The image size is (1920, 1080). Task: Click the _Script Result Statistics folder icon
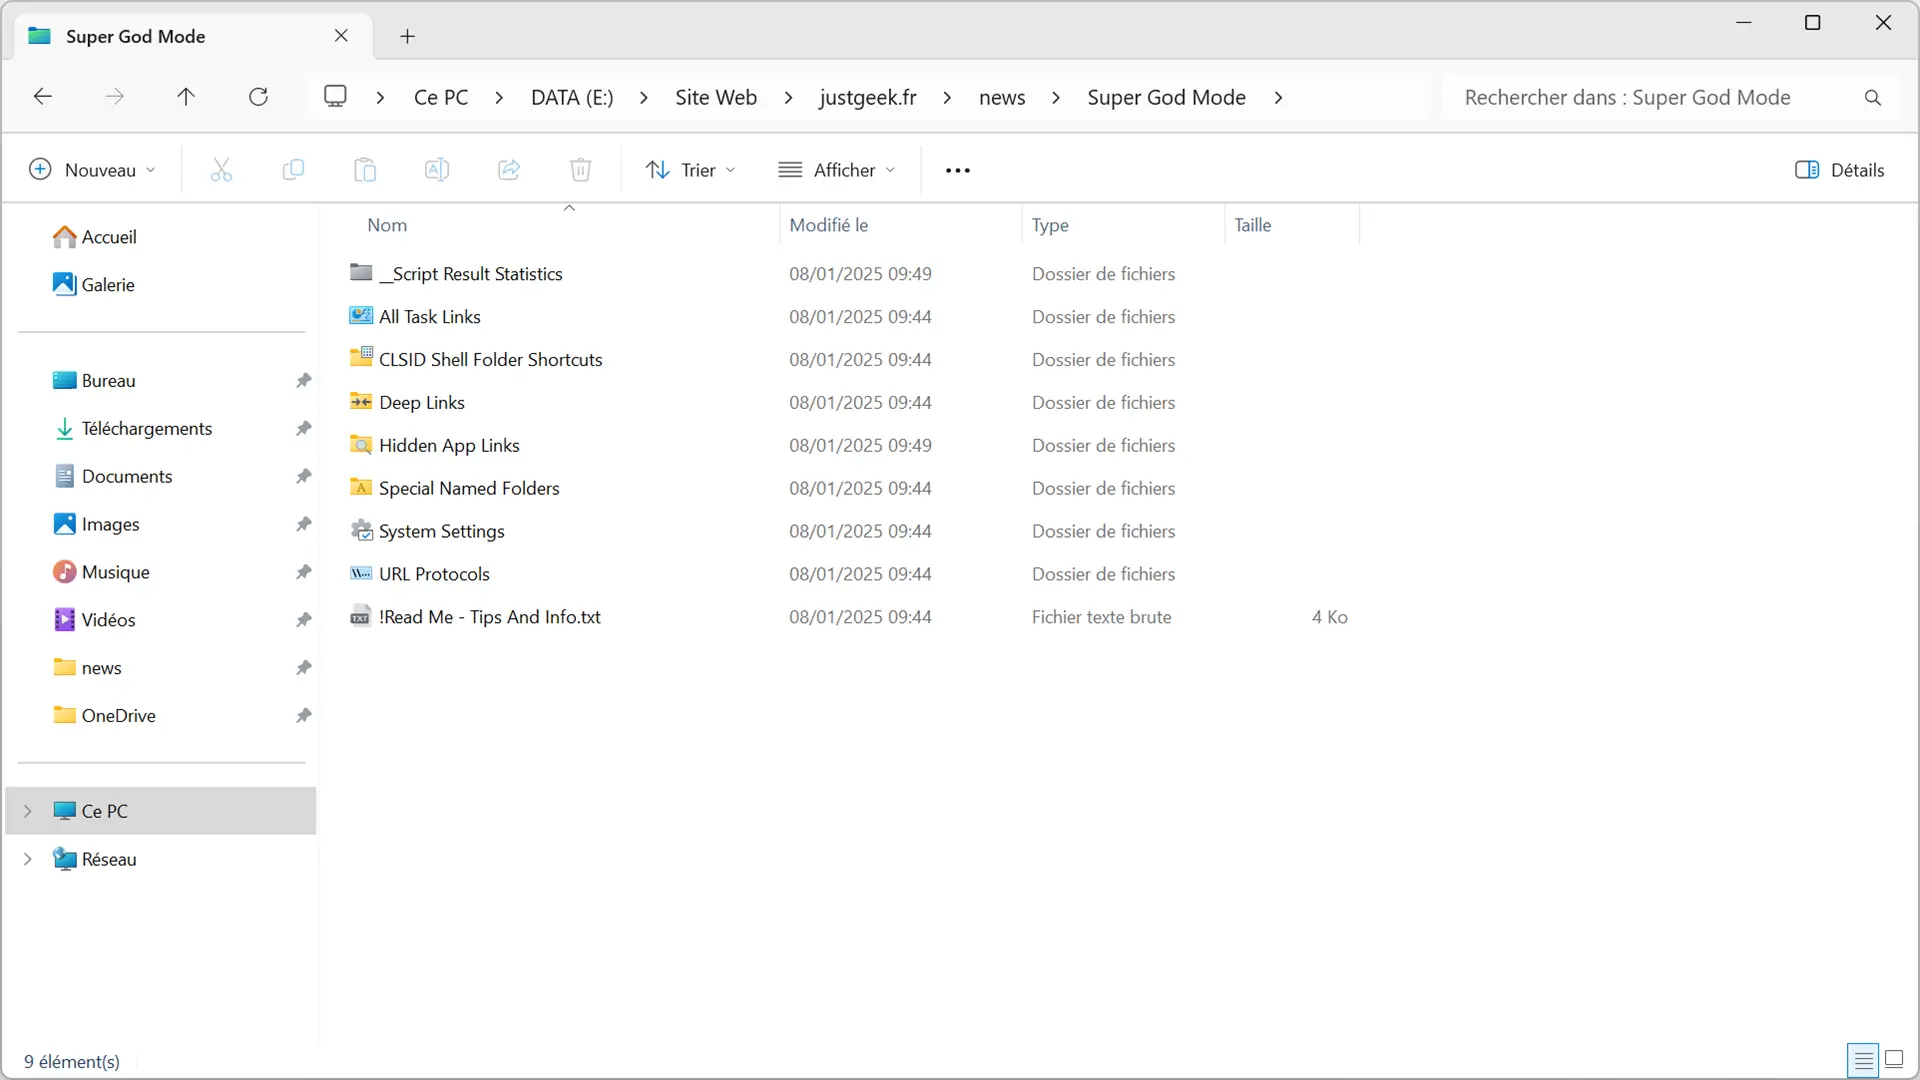tap(361, 273)
